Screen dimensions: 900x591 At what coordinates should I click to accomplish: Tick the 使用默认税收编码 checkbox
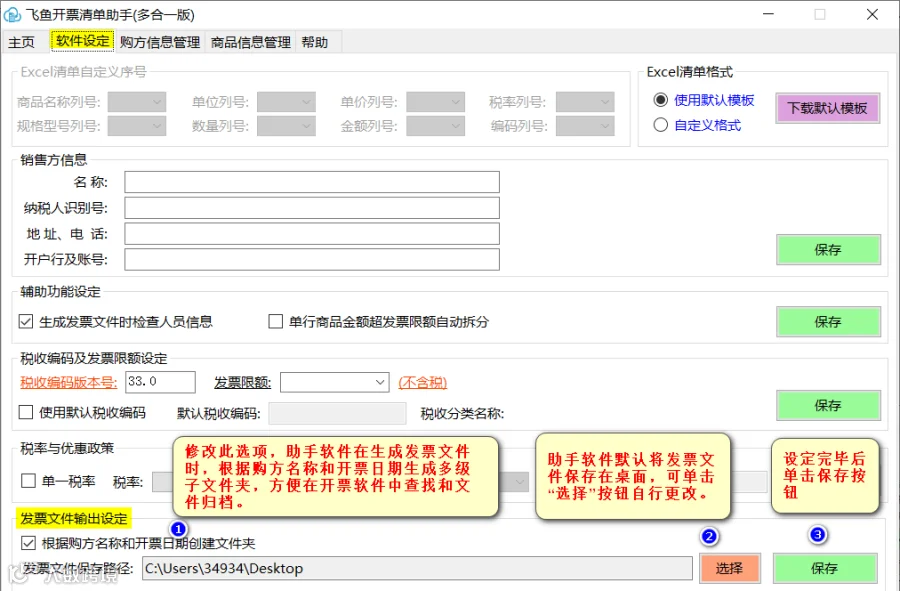[26, 412]
